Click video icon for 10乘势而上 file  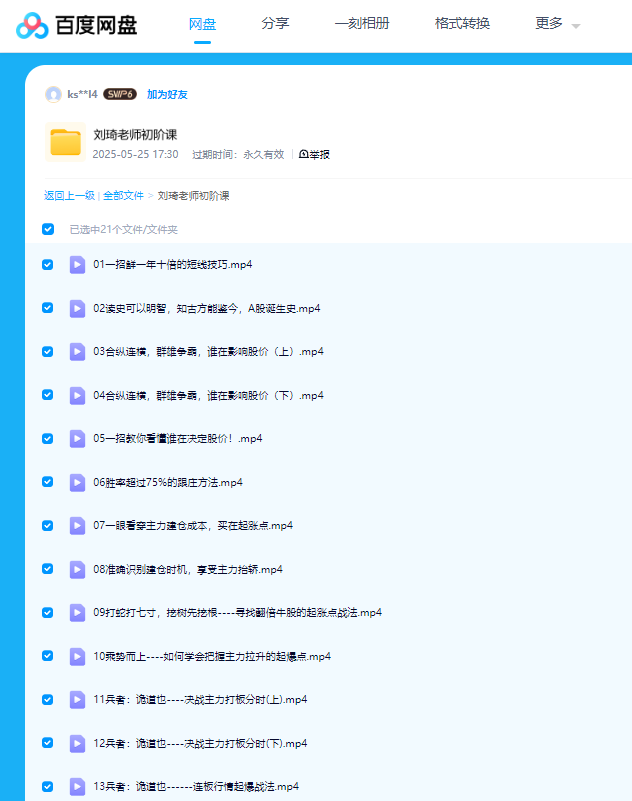tap(77, 656)
